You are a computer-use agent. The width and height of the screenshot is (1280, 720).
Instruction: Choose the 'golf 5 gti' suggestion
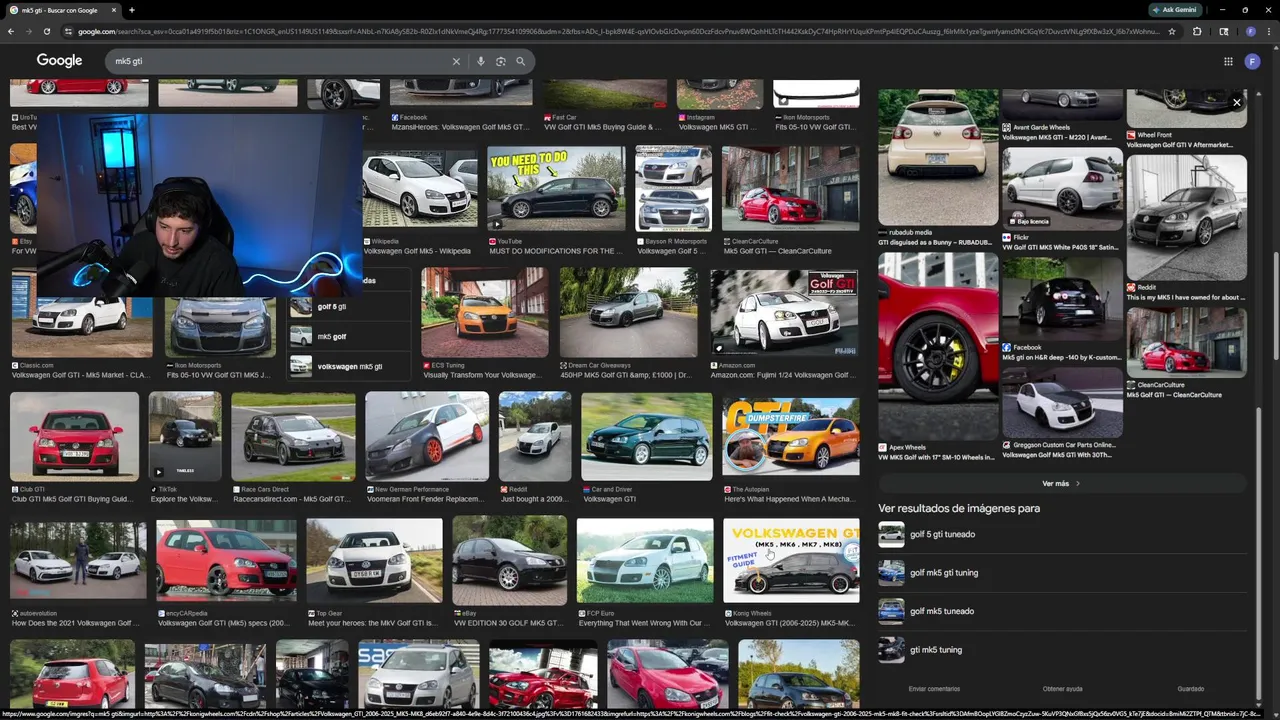(350, 307)
